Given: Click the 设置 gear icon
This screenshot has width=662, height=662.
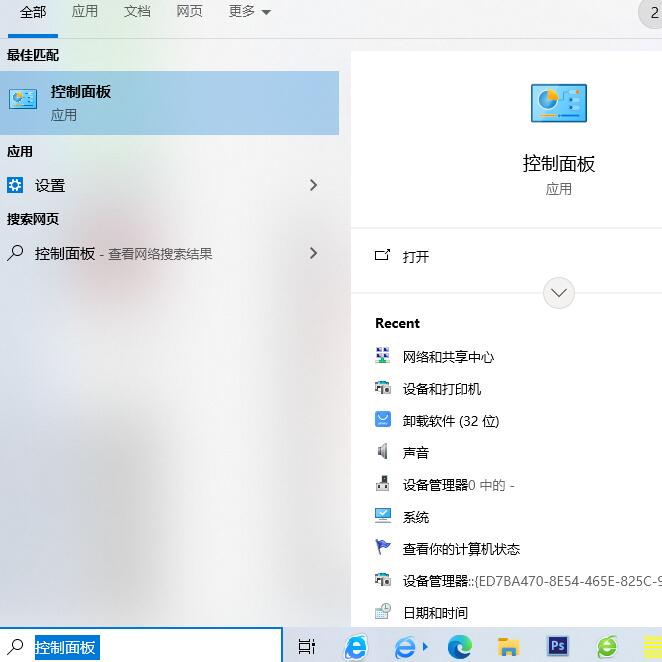Looking at the screenshot, I should click(15, 185).
